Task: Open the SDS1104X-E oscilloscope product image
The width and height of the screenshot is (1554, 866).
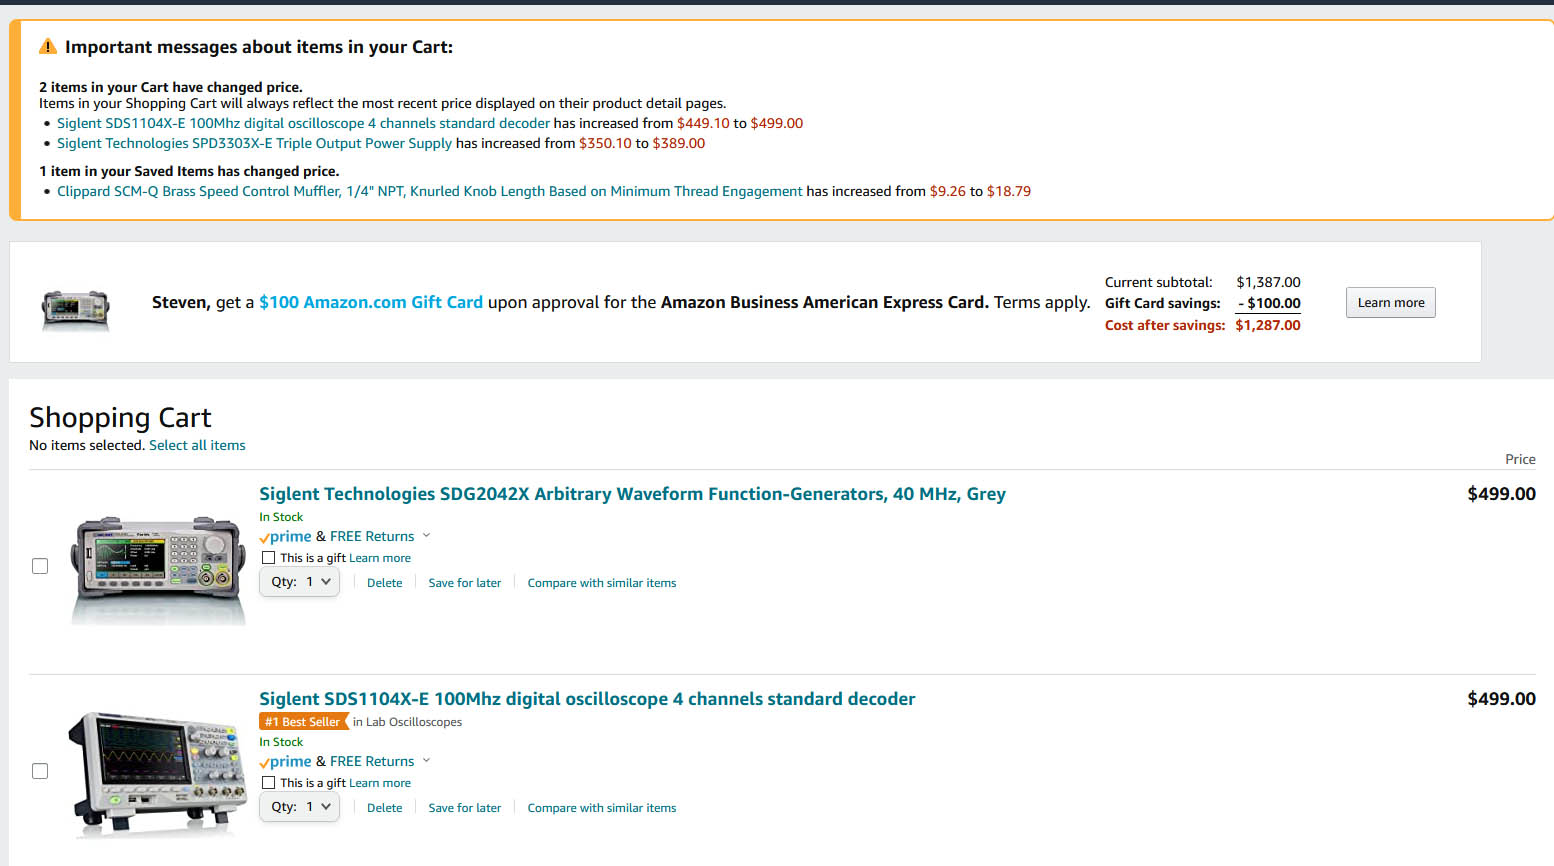Action: click(158, 773)
